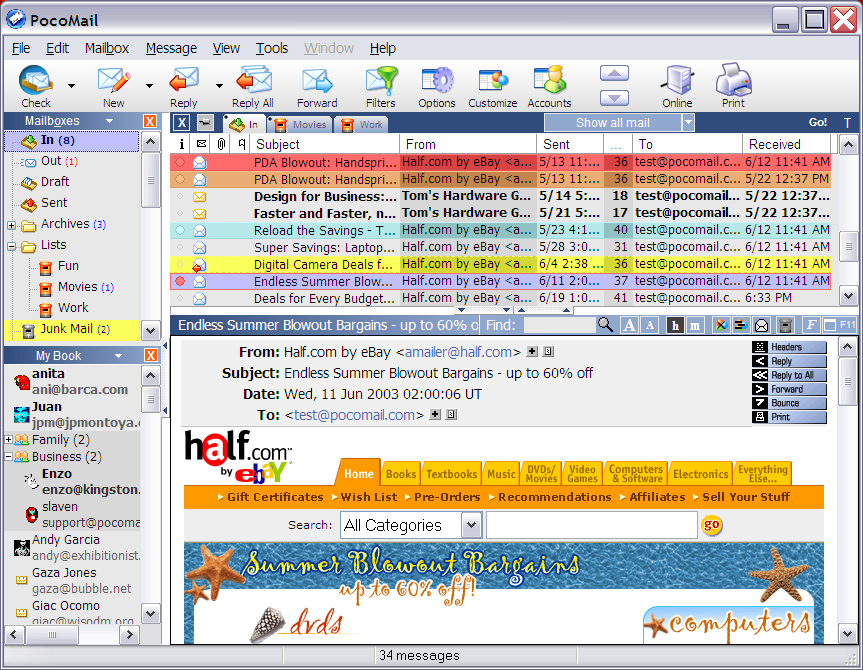Viewport: 863px width, 670px height.
Task: Go to next message with the down arrow toolbar button
Action: tap(614, 98)
